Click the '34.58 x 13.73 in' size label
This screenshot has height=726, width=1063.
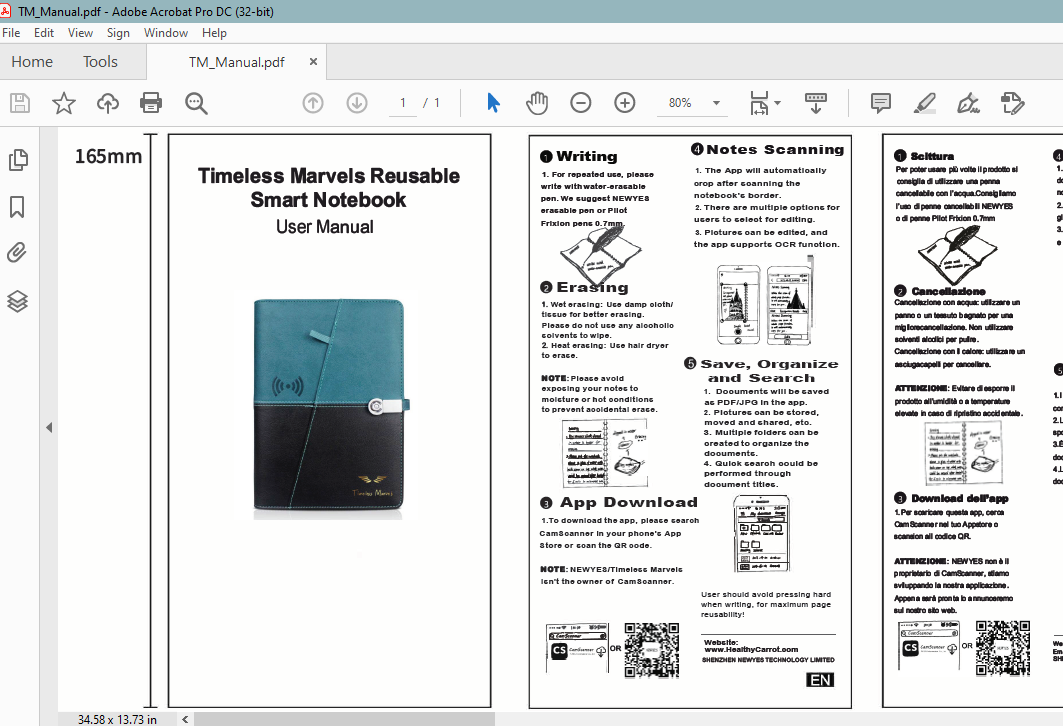(117, 719)
